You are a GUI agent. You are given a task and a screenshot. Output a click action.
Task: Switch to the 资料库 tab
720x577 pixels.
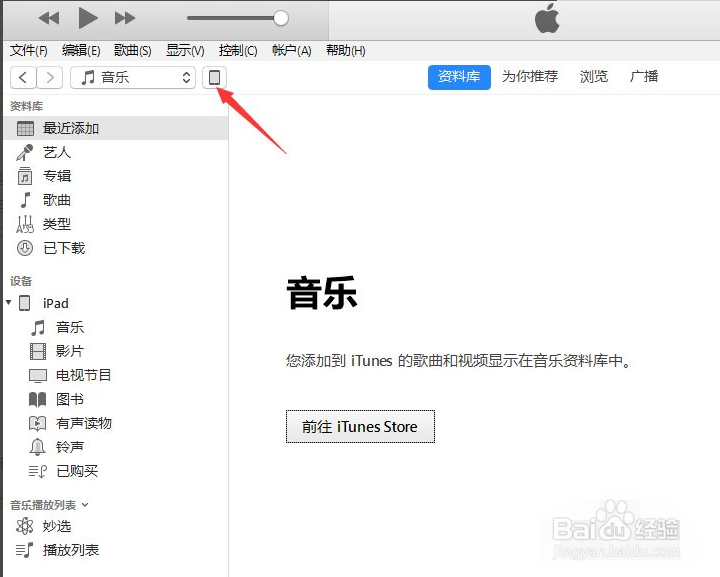(x=459, y=77)
